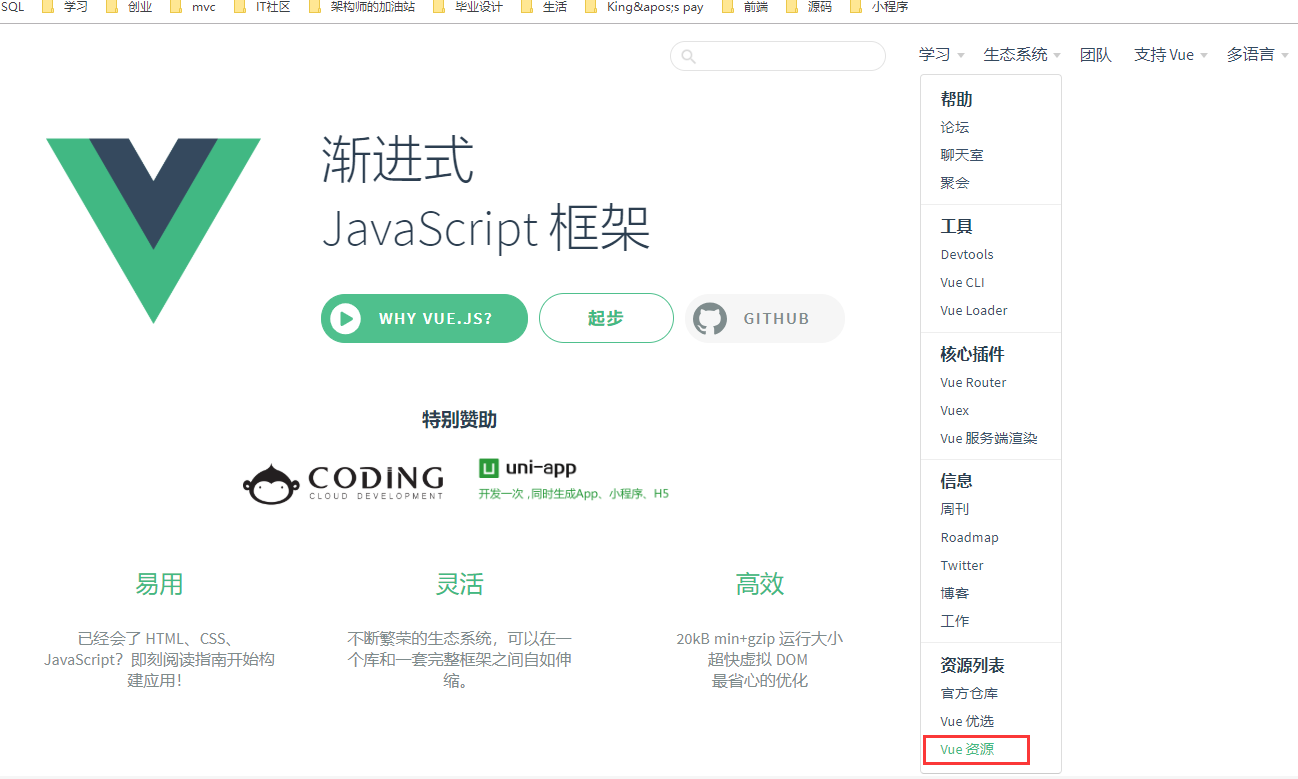Click the 灵活 feature heading
Screen dimensions: 1298x779
click(x=460, y=584)
